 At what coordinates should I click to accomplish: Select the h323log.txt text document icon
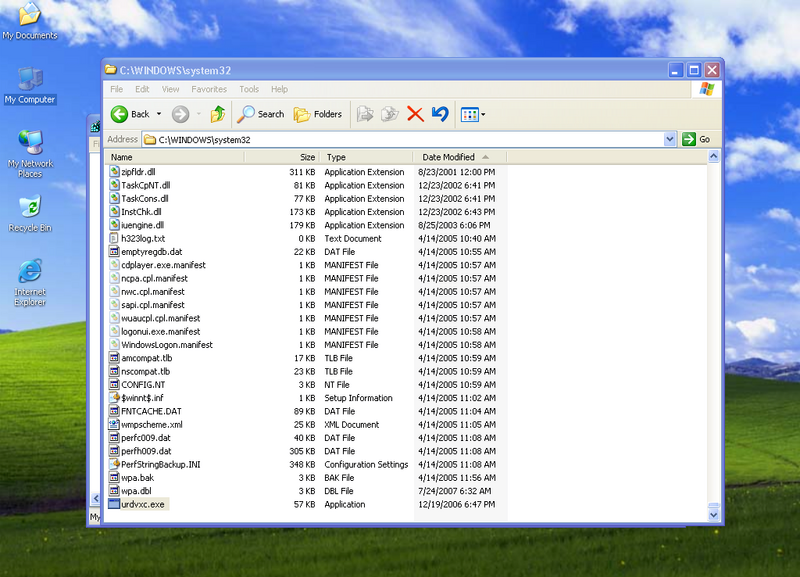pyautogui.click(x=114, y=238)
